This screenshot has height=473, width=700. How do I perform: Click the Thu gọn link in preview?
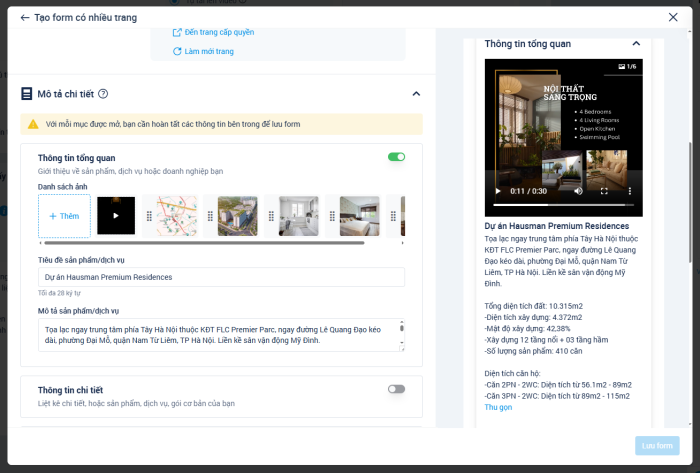[498, 407]
